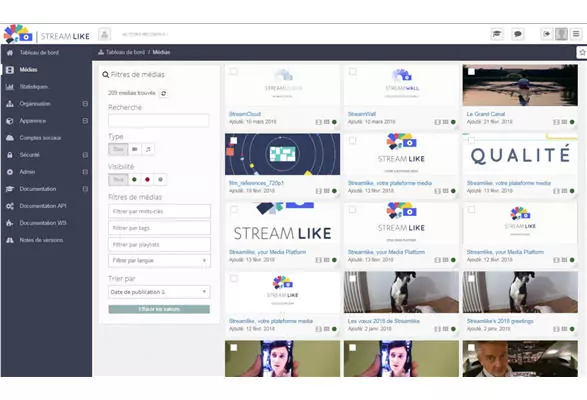
Task: Filter visibility by the red dot
Action: [147, 179]
